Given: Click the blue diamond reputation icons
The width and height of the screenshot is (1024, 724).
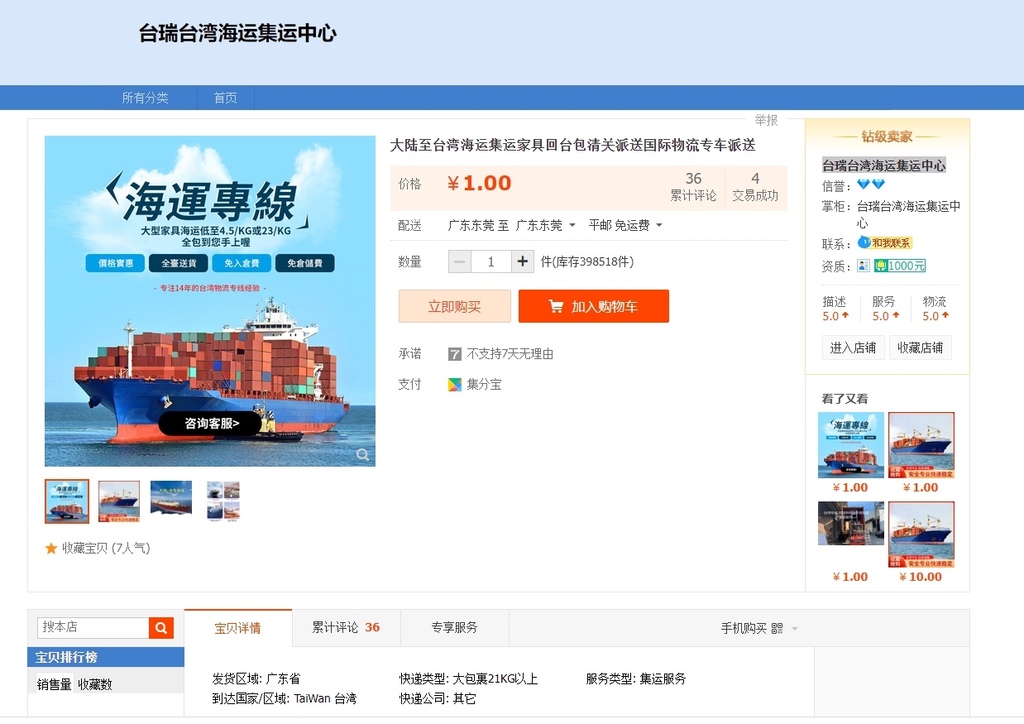Looking at the screenshot, I should coord(871,185).
